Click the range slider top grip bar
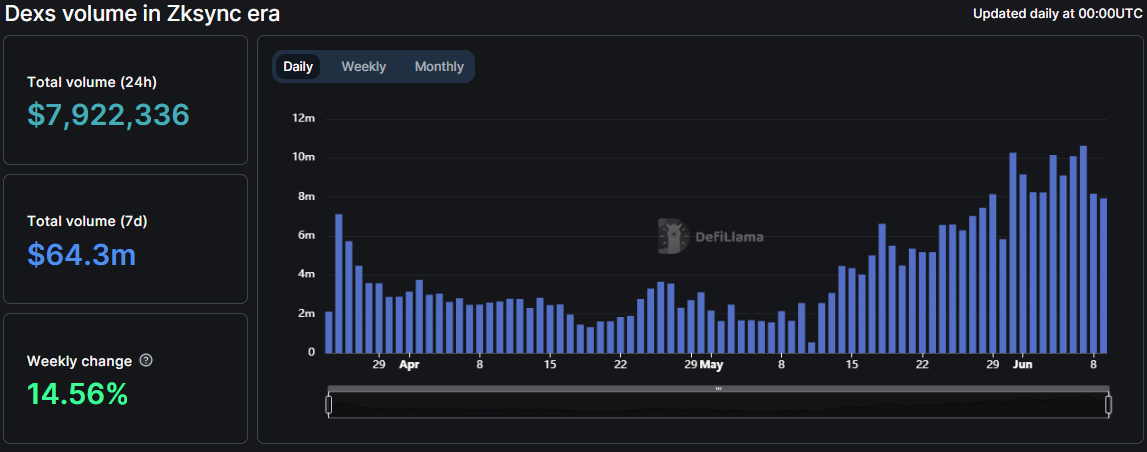This screenshot has width=1147, height=452. click(x=718, y=388)
